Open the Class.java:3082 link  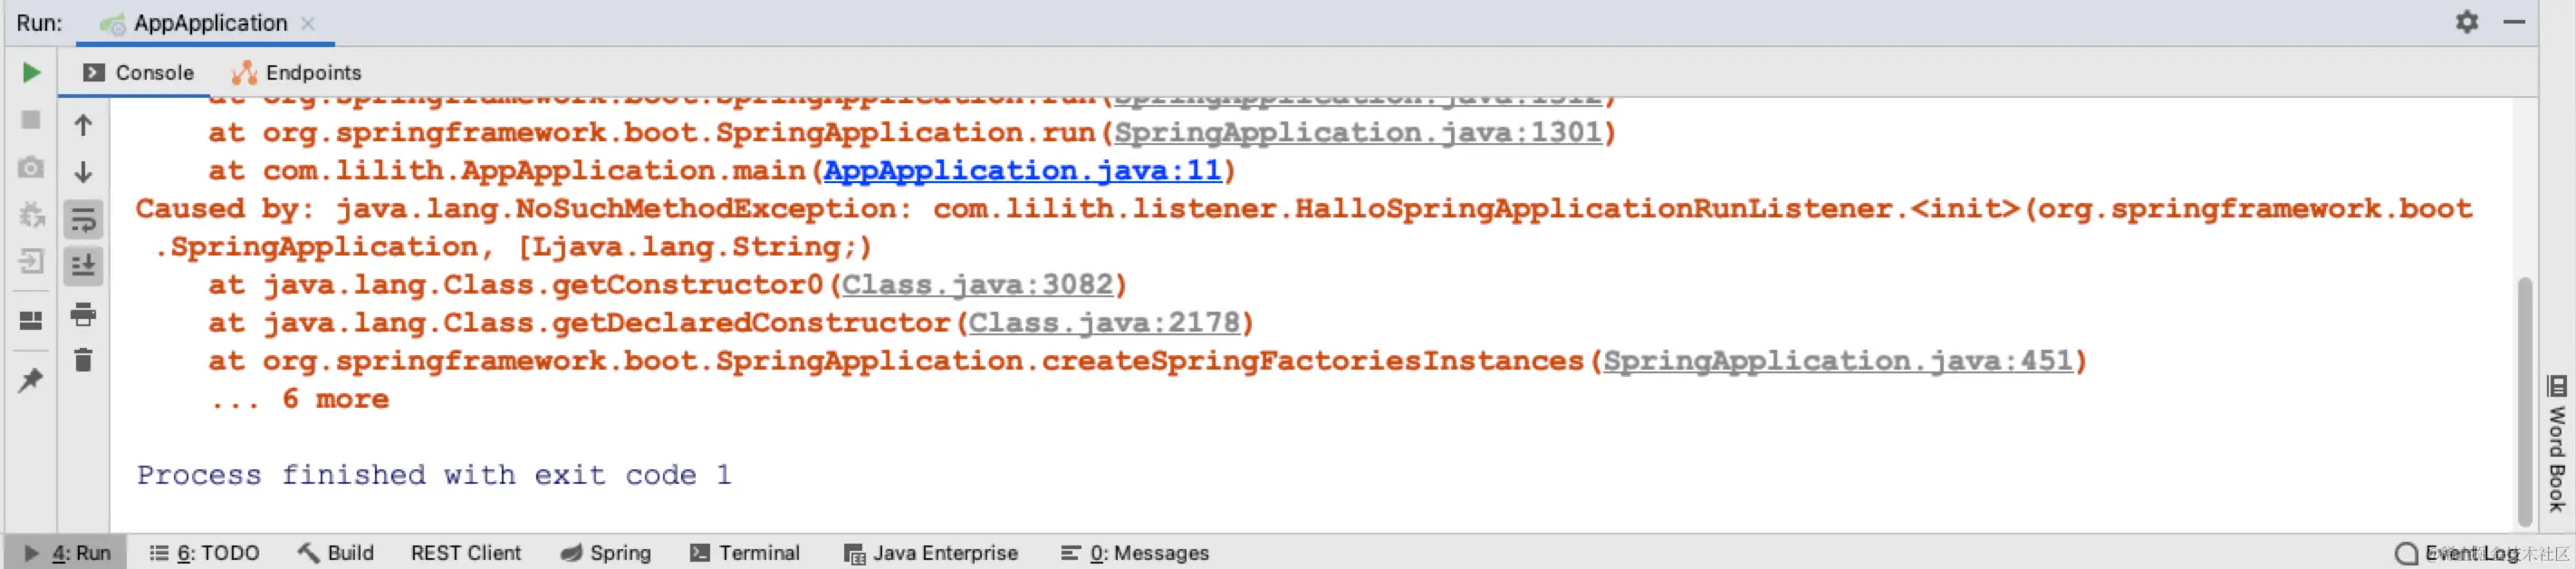point(977,285)
